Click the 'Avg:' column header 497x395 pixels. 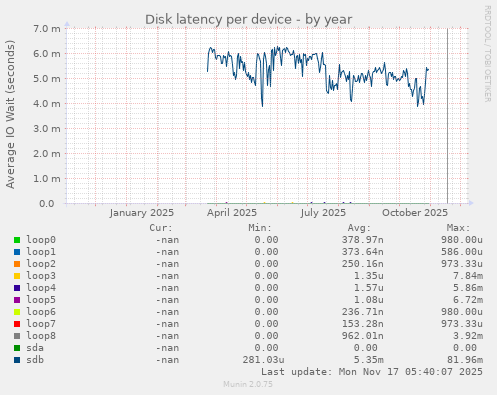point(359,228)
